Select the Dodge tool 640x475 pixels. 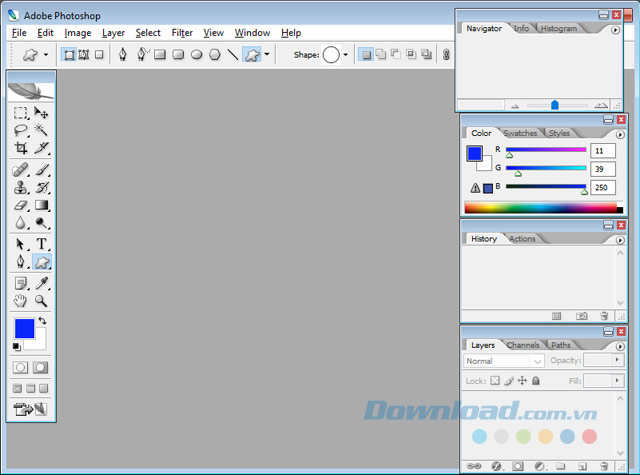pos(41,223)
